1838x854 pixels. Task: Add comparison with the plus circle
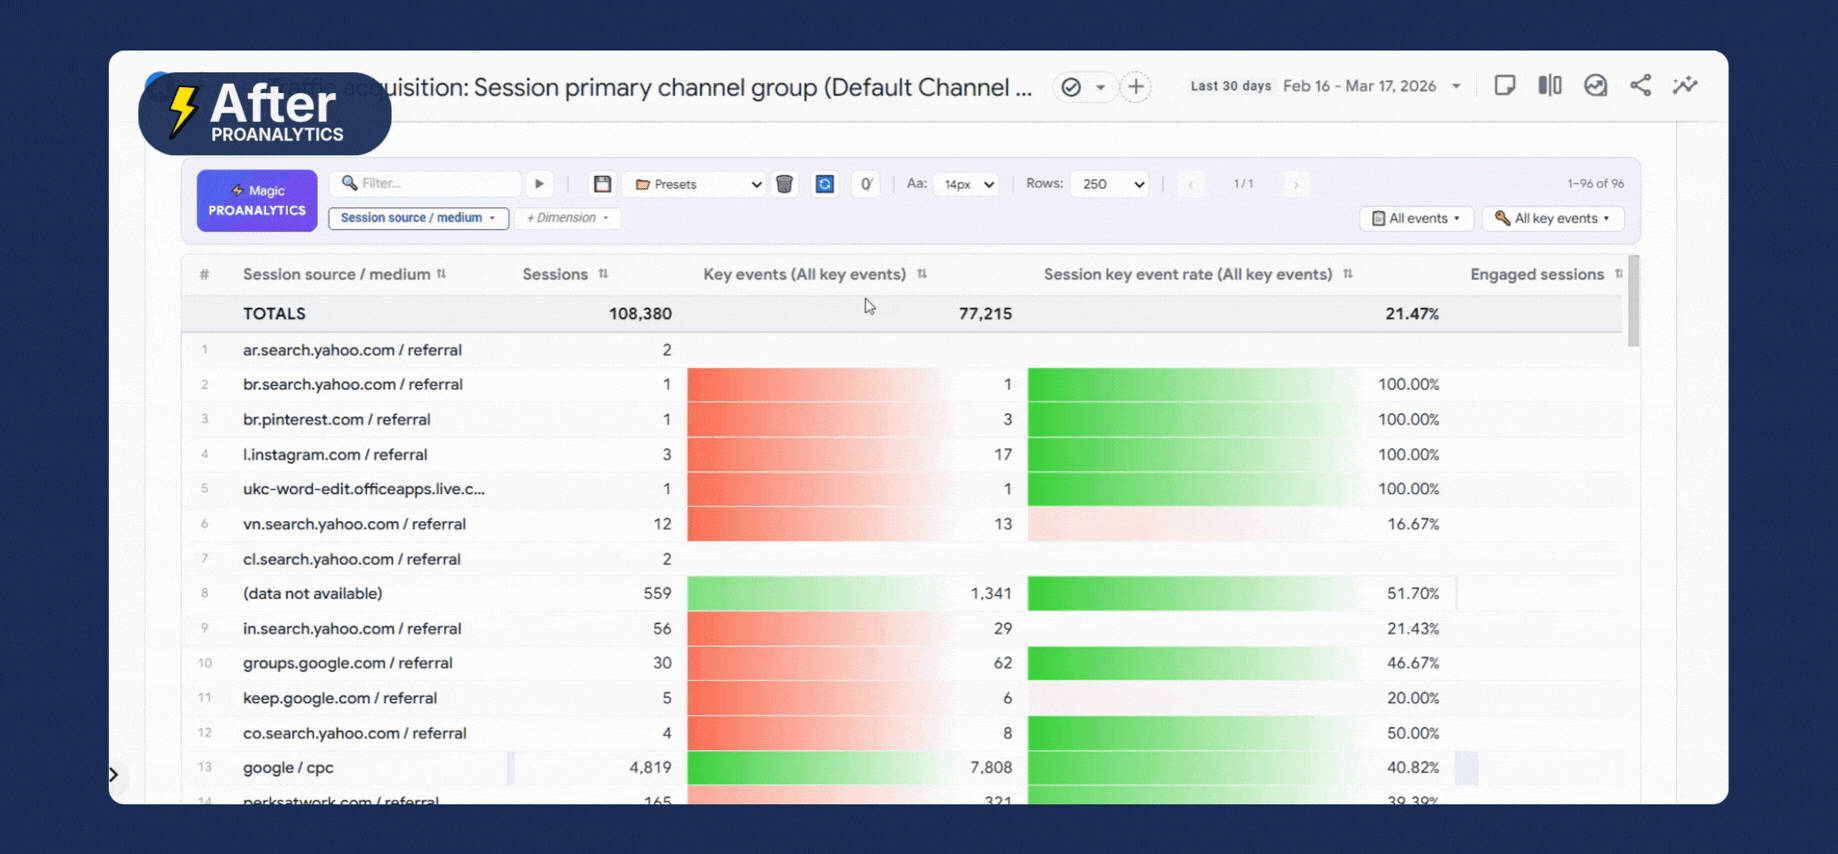1136,87
